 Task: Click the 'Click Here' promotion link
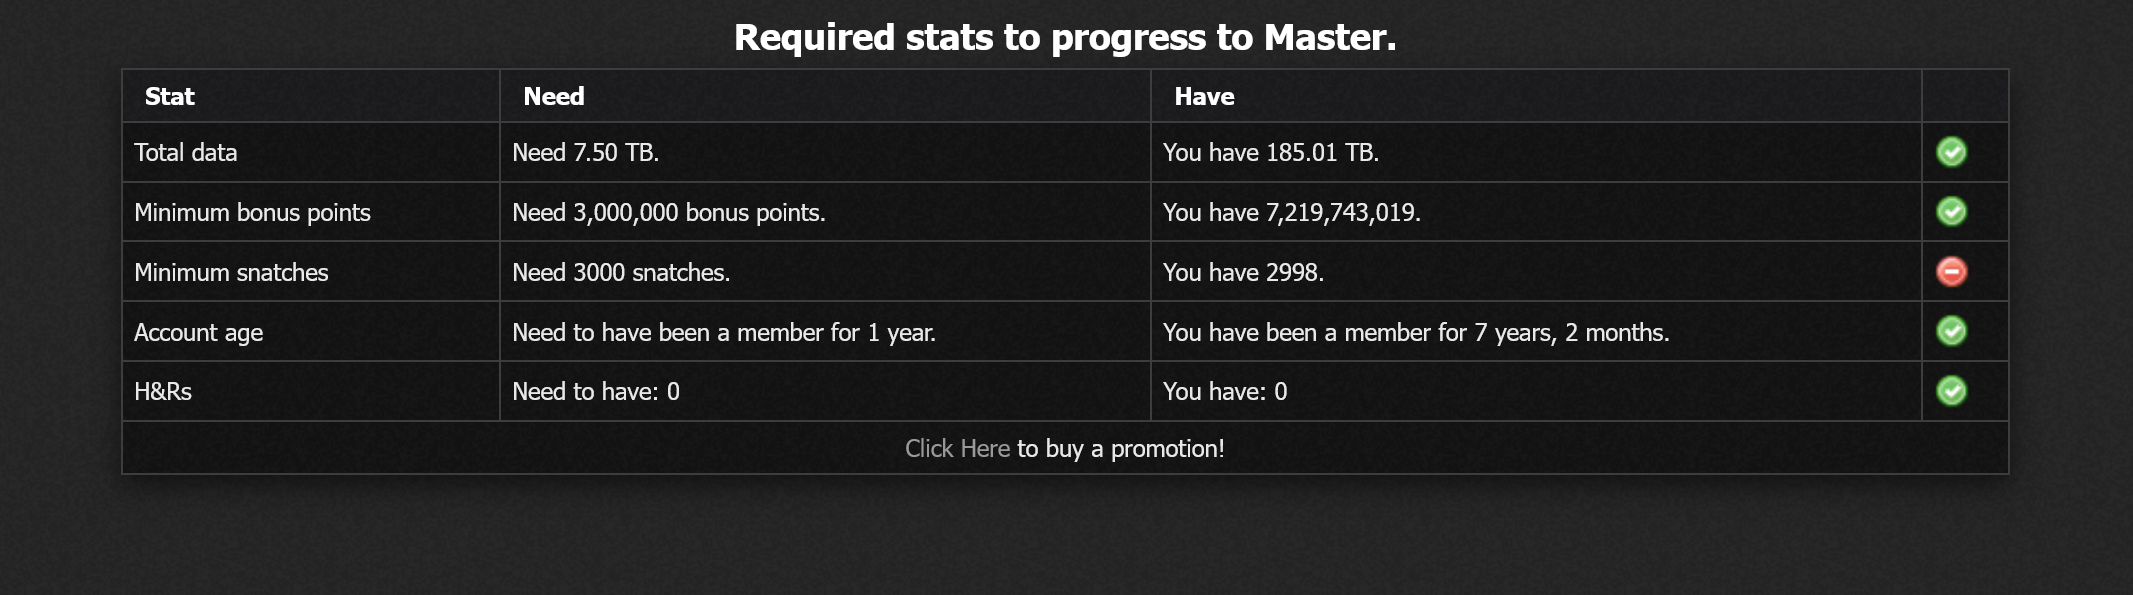click(x=957, y=449)
